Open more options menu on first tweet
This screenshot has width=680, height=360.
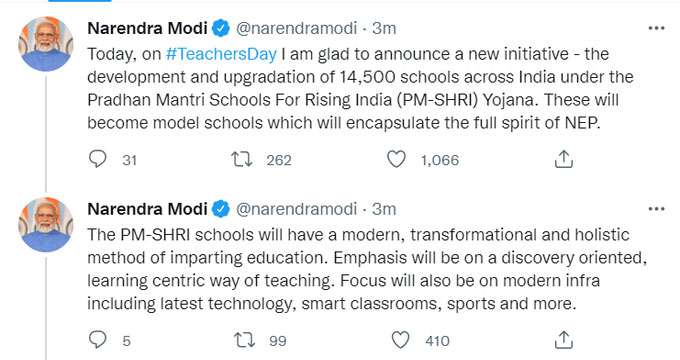tap(656, 28)
